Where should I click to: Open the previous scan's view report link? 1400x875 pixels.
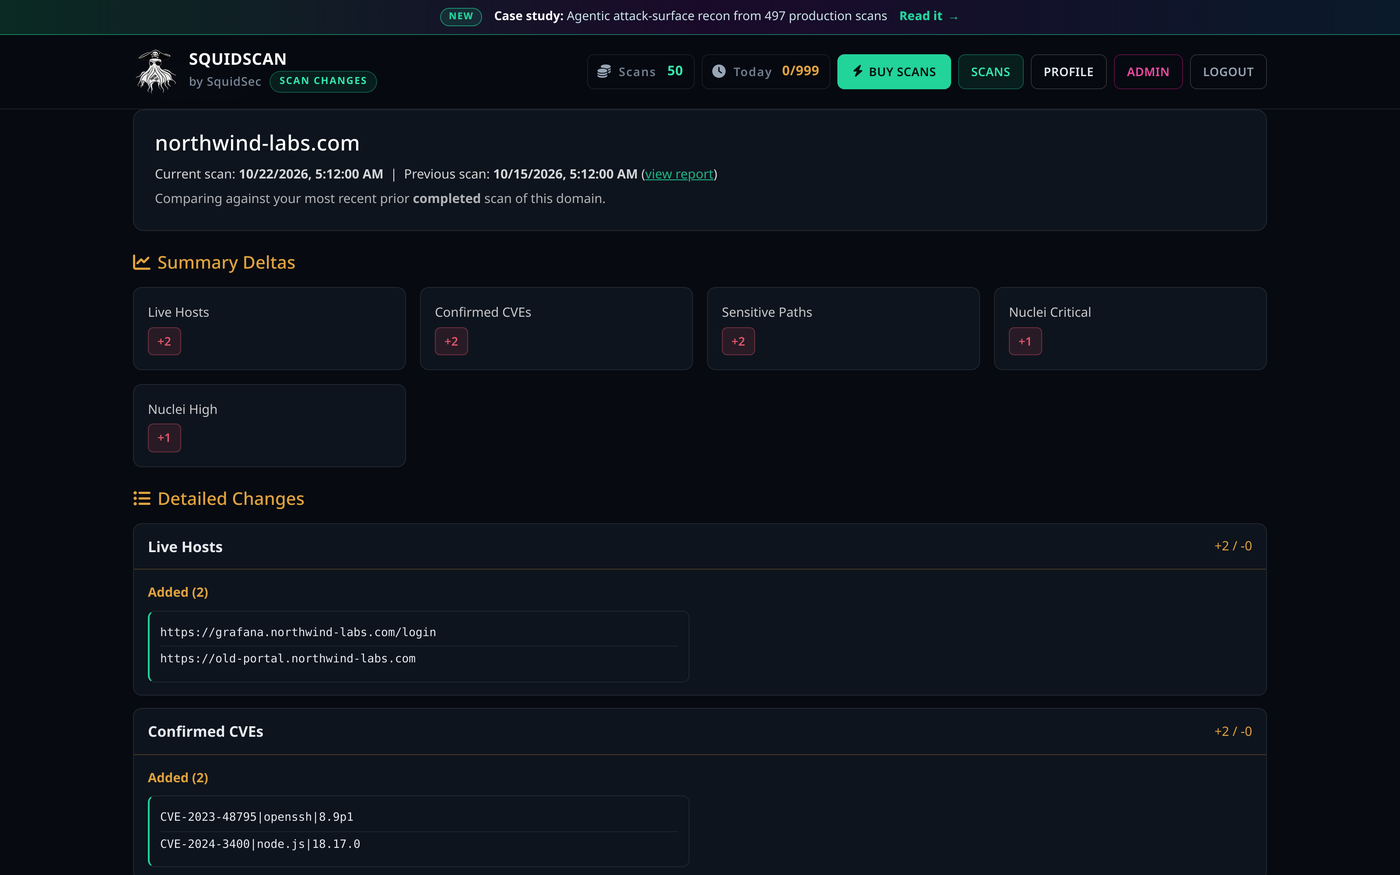[679, 174]
